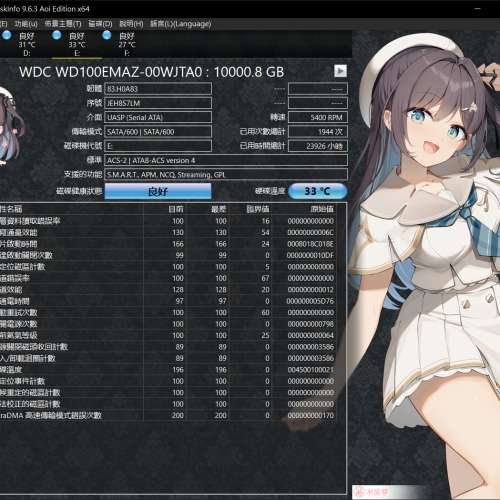Click the blue 良好 health status button
This screenshot has width=500, height=500.
point(158,191)
